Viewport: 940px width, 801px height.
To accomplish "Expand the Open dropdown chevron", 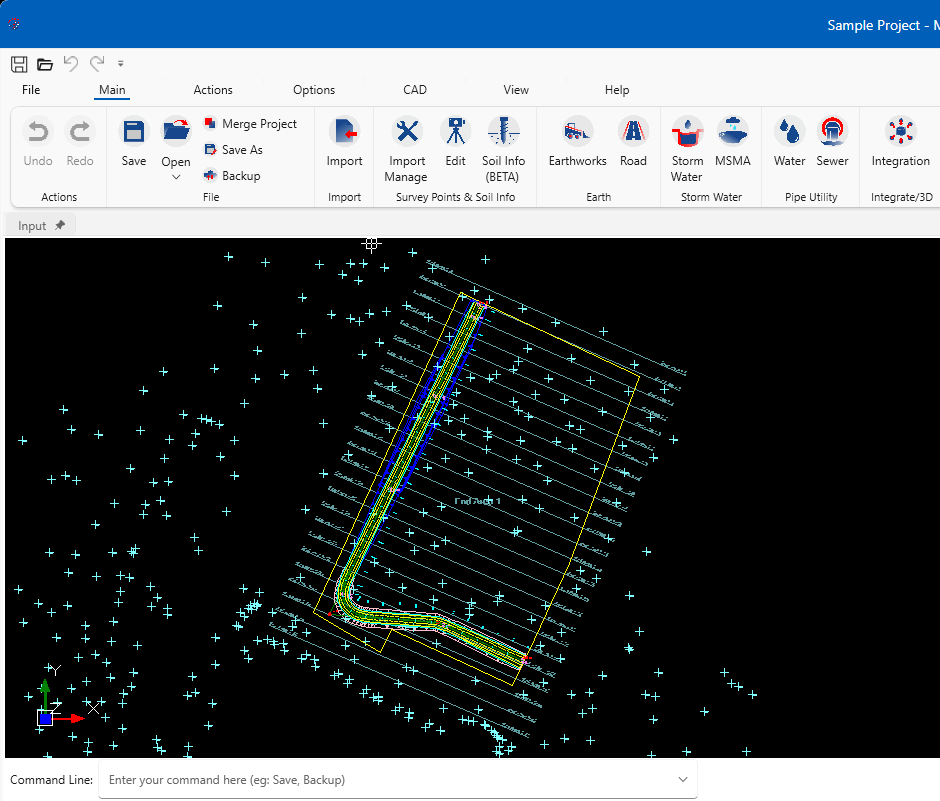I will coord(176,177).
